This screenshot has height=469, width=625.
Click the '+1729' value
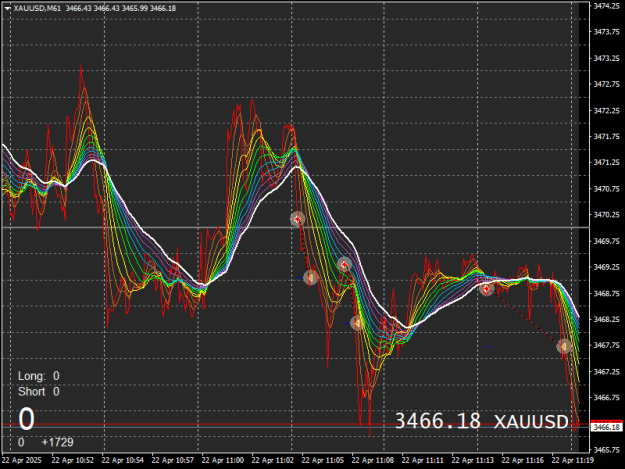pyautogui.click(x=58, y=442)
